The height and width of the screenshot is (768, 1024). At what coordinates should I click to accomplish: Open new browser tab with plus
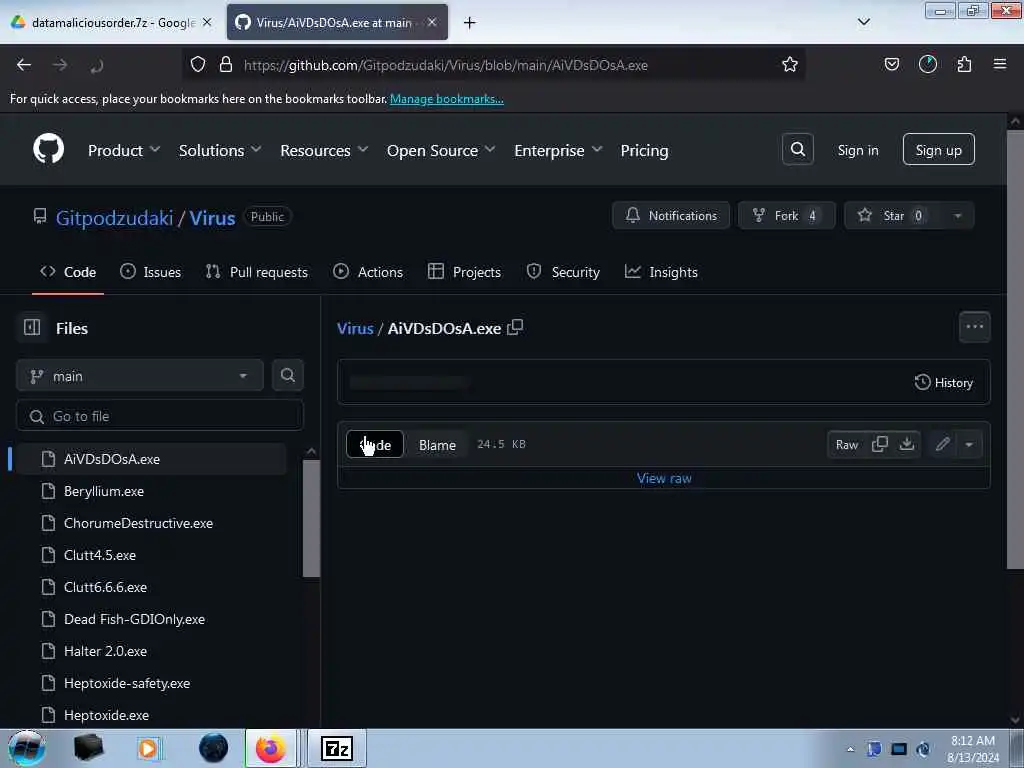470,23
